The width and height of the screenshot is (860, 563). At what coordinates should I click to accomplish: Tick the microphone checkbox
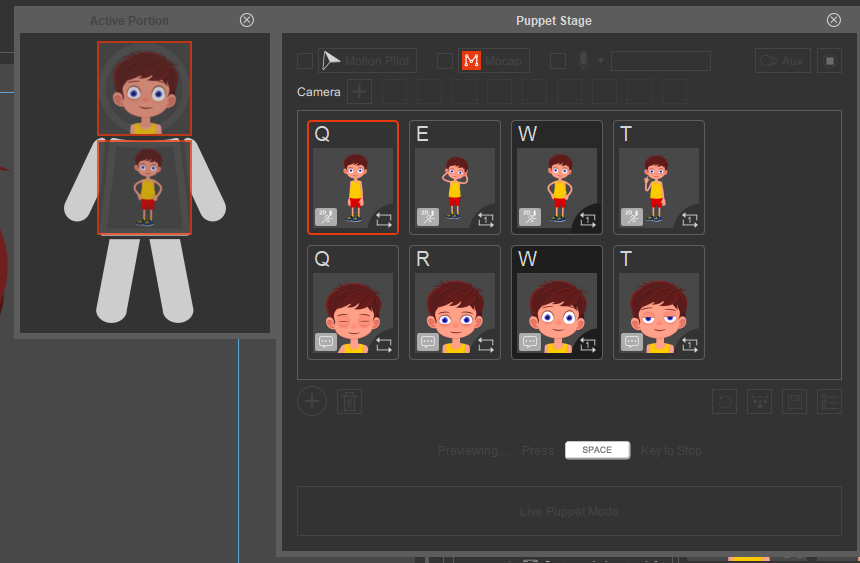click(x=558, y=61)
